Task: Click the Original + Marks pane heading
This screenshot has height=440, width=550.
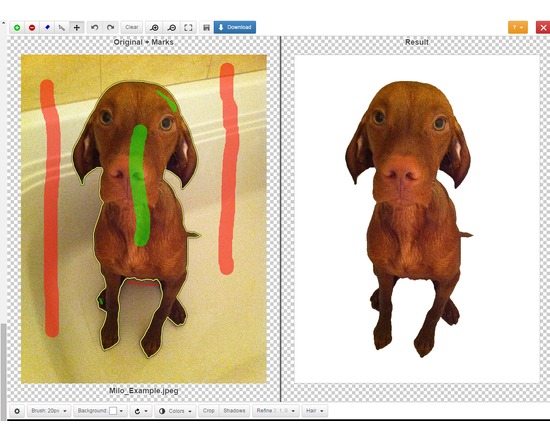Action: point(143,42)
